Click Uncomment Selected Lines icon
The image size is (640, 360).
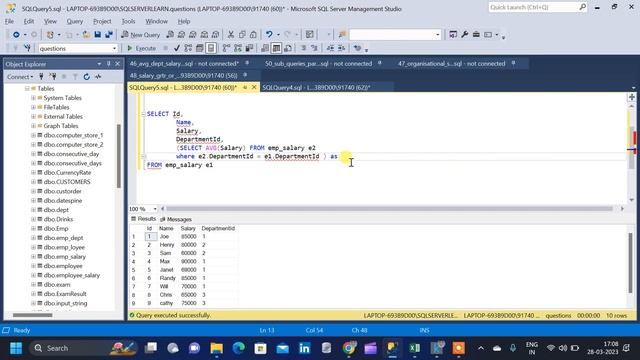pyautogui.click(x=314, y=48)
